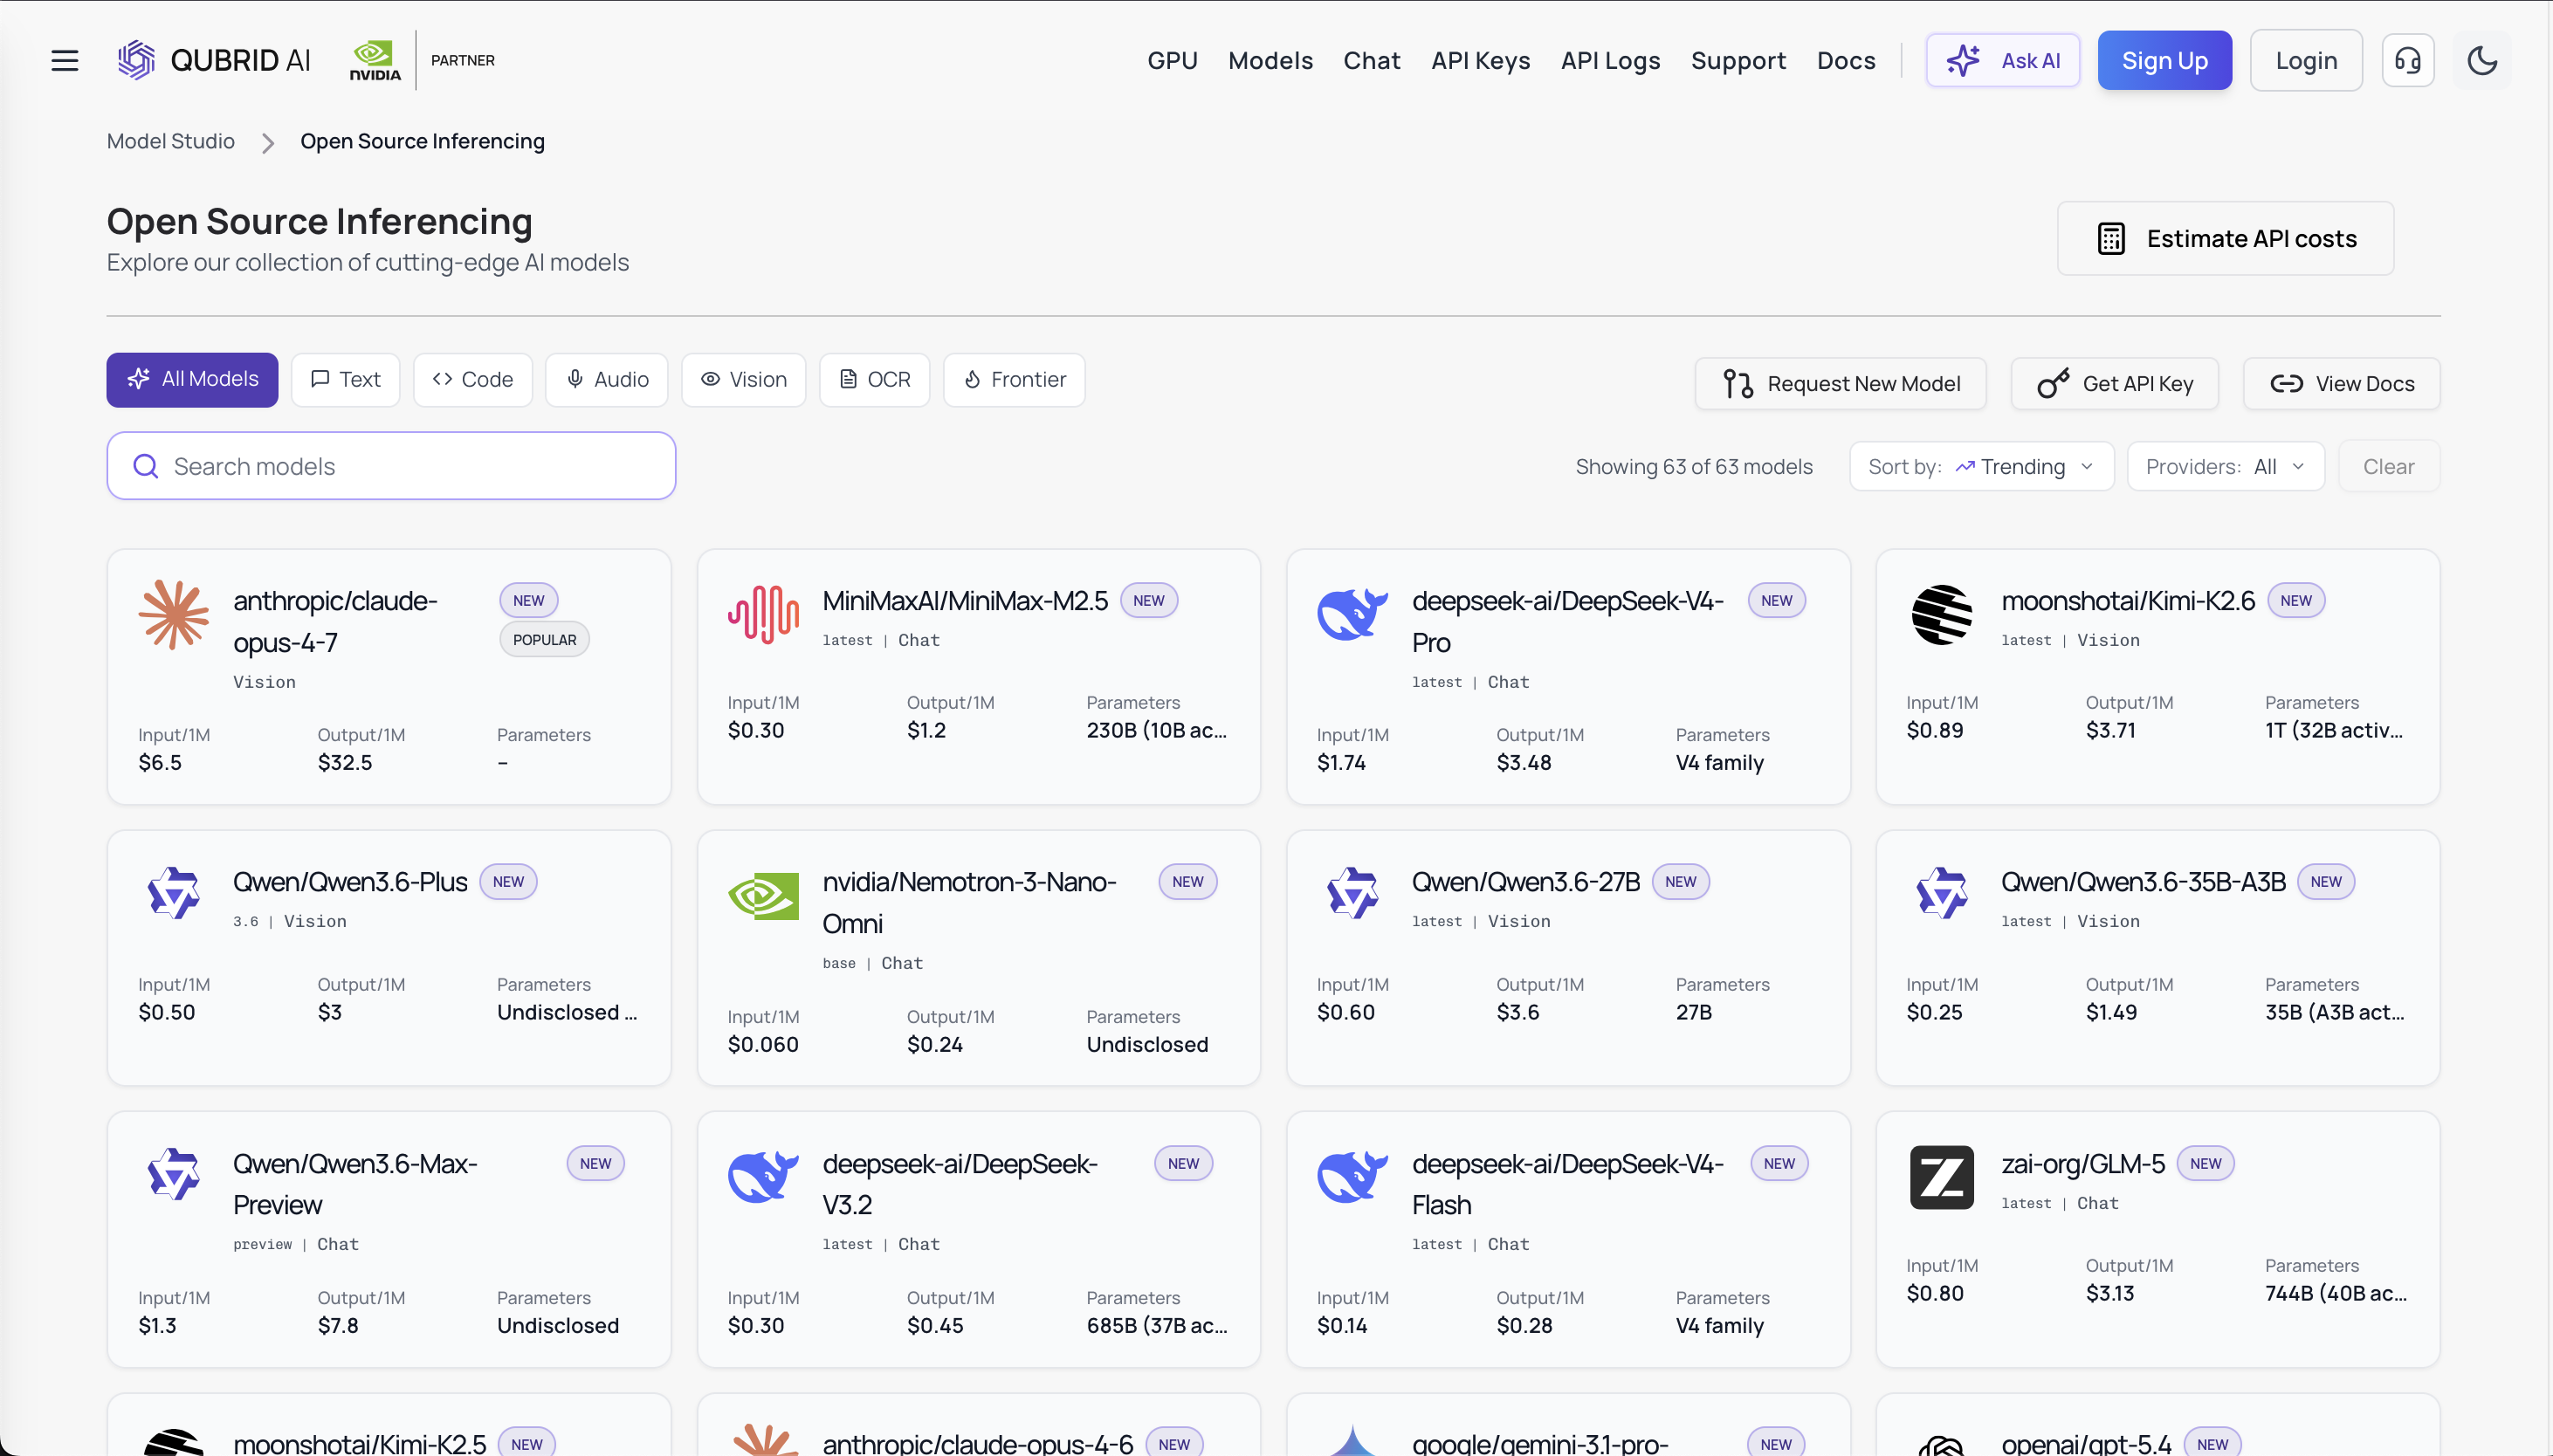Open the Sort by Trending dropdown
Image resolution: width=2553 pixels, height=1456 pixels.
[1981, 466]
